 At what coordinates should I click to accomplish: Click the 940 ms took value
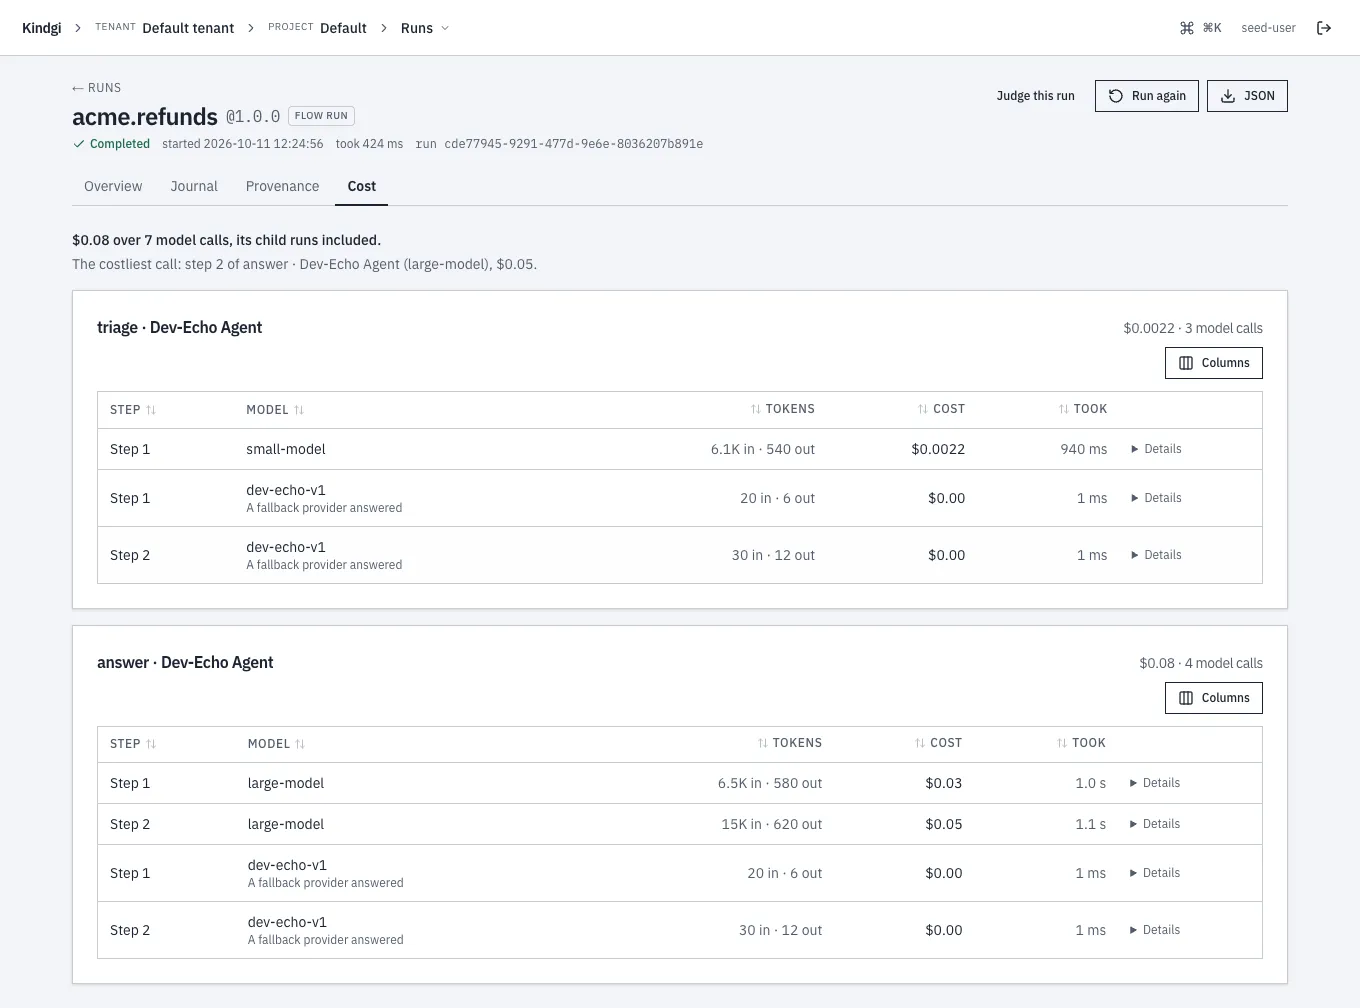click(1084, 449)
